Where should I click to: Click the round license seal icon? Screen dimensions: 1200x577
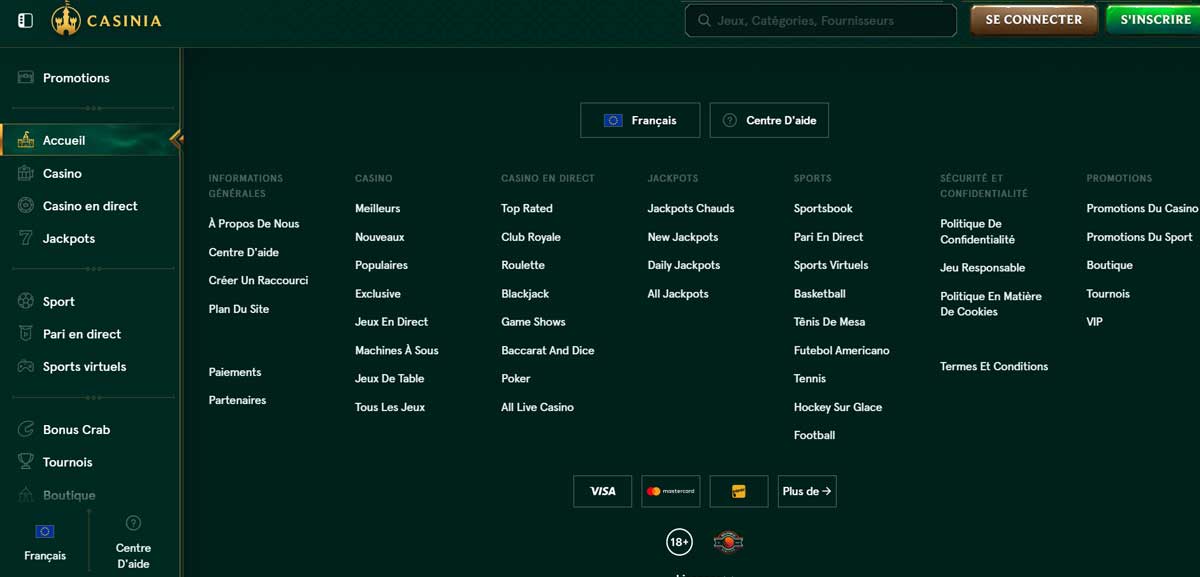click(x=728, y=543)
